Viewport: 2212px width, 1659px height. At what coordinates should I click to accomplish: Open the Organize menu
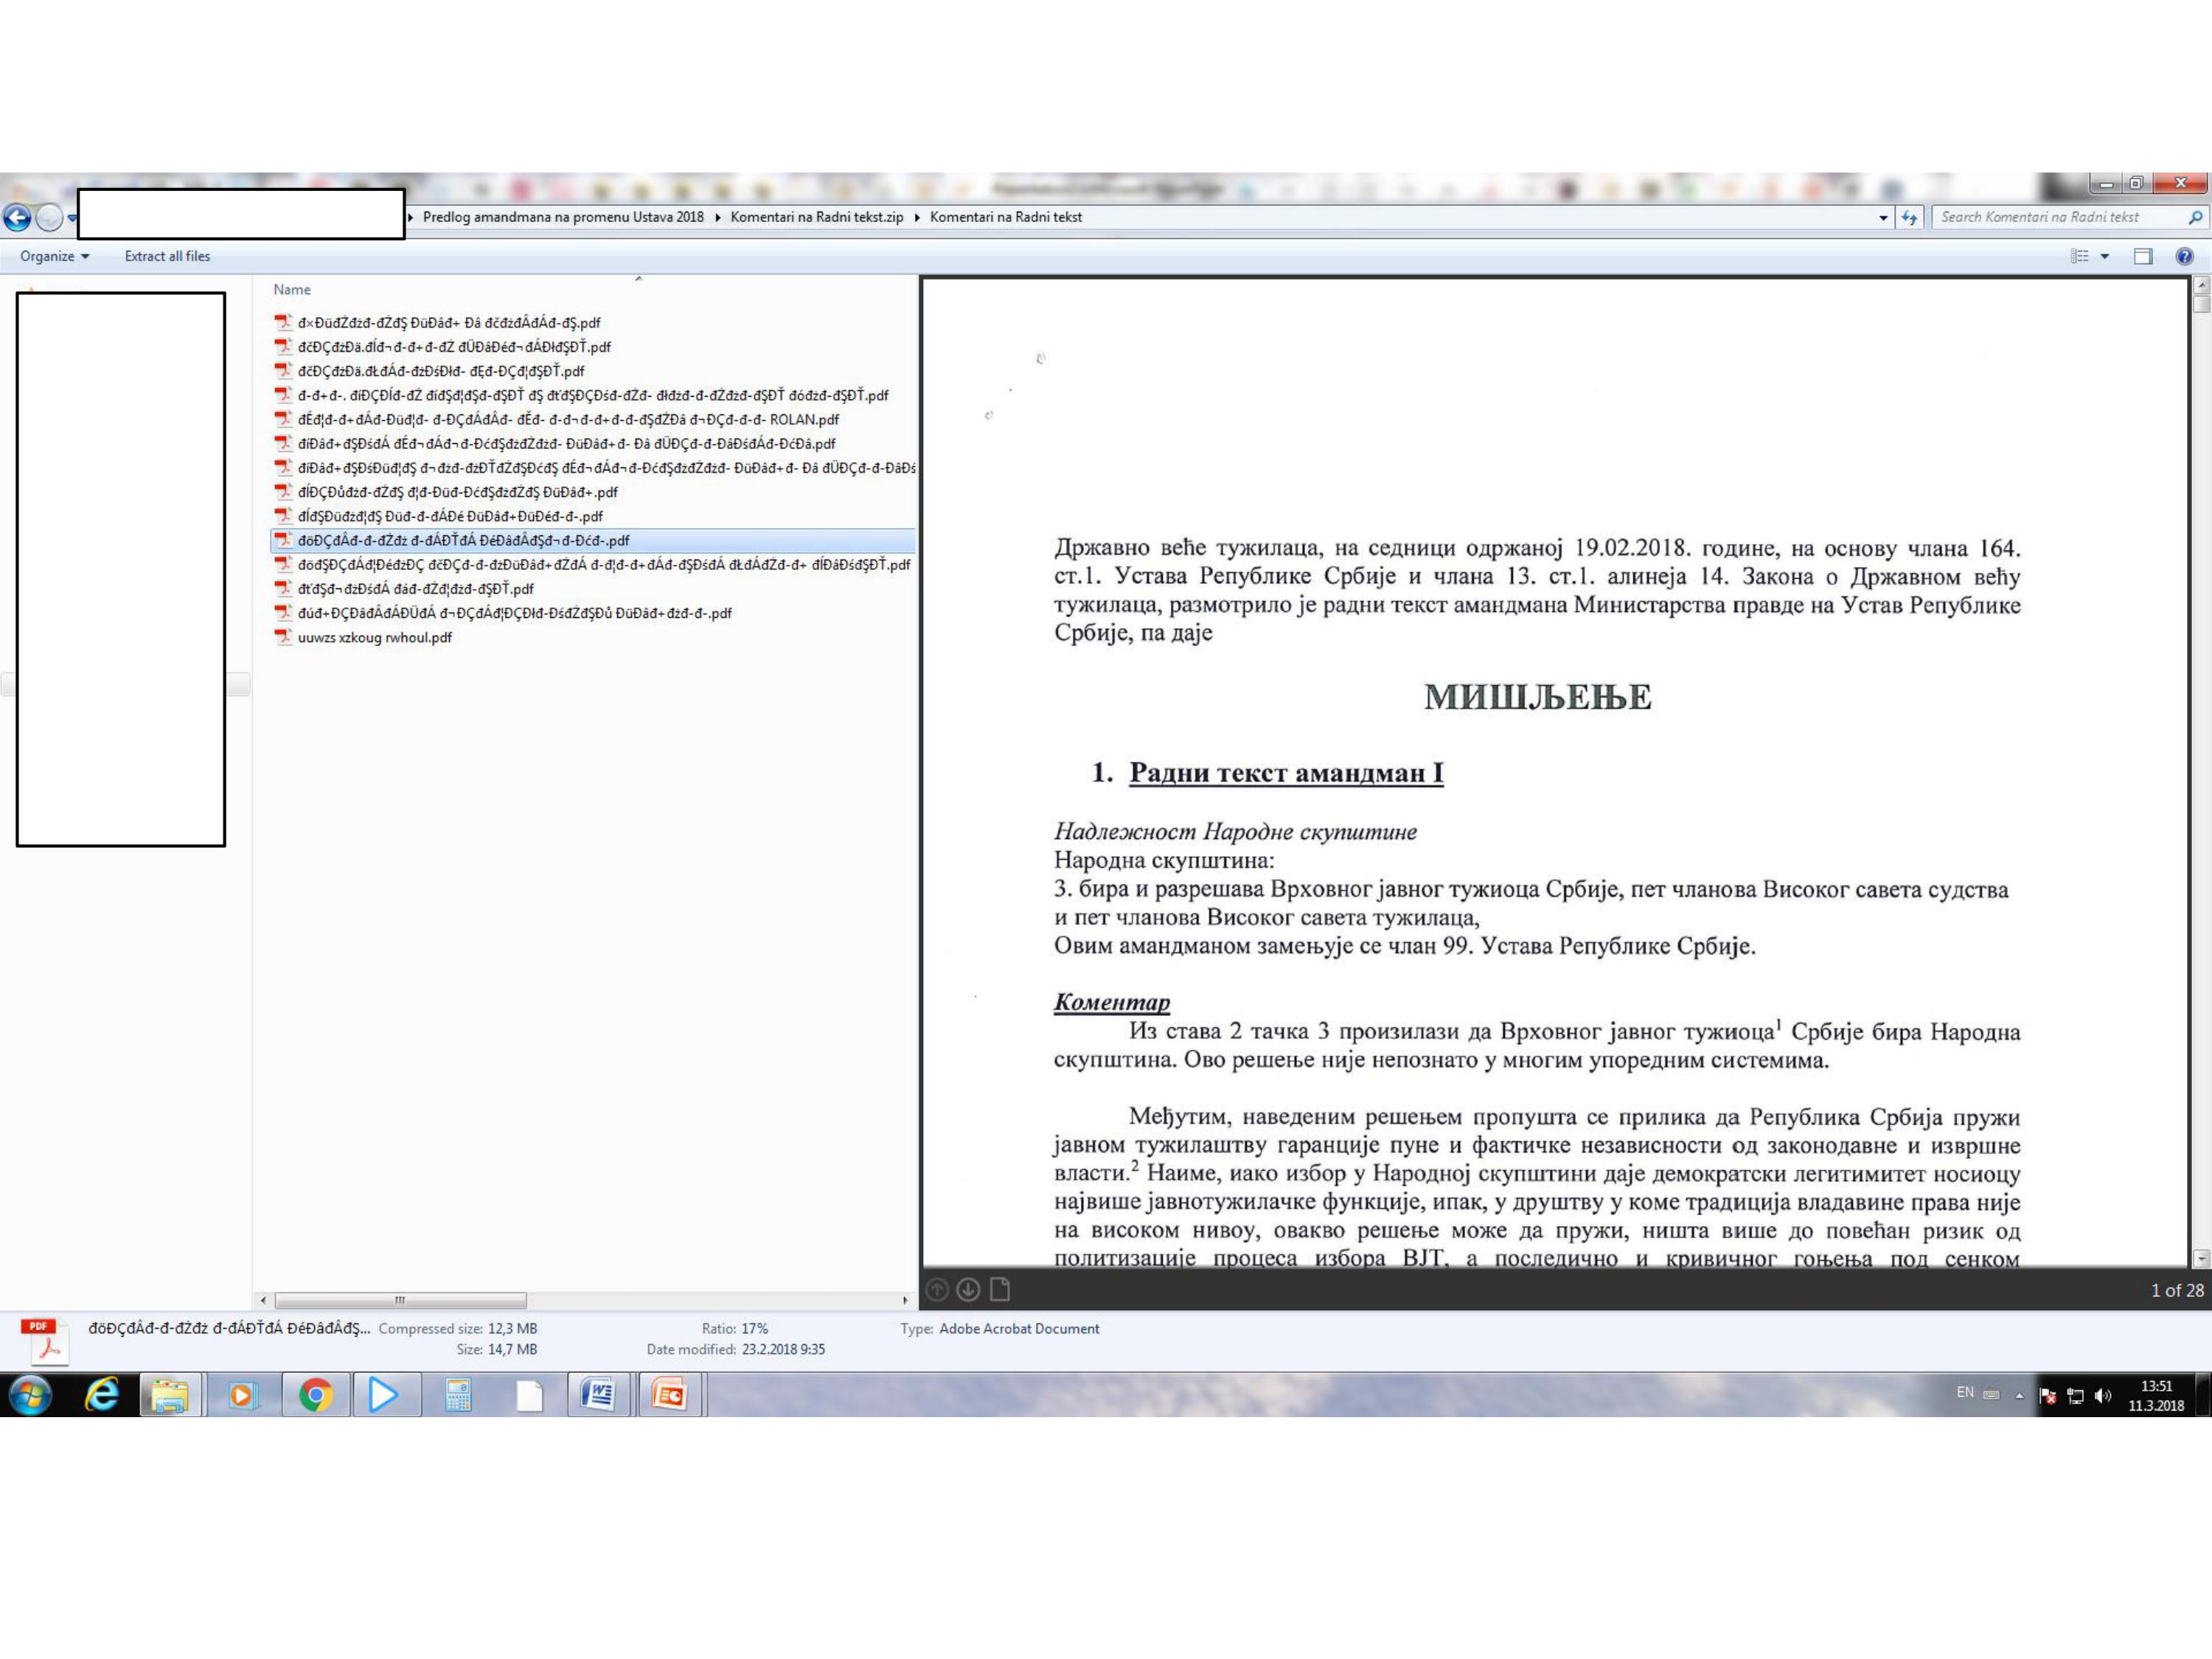tap(54, 256)
